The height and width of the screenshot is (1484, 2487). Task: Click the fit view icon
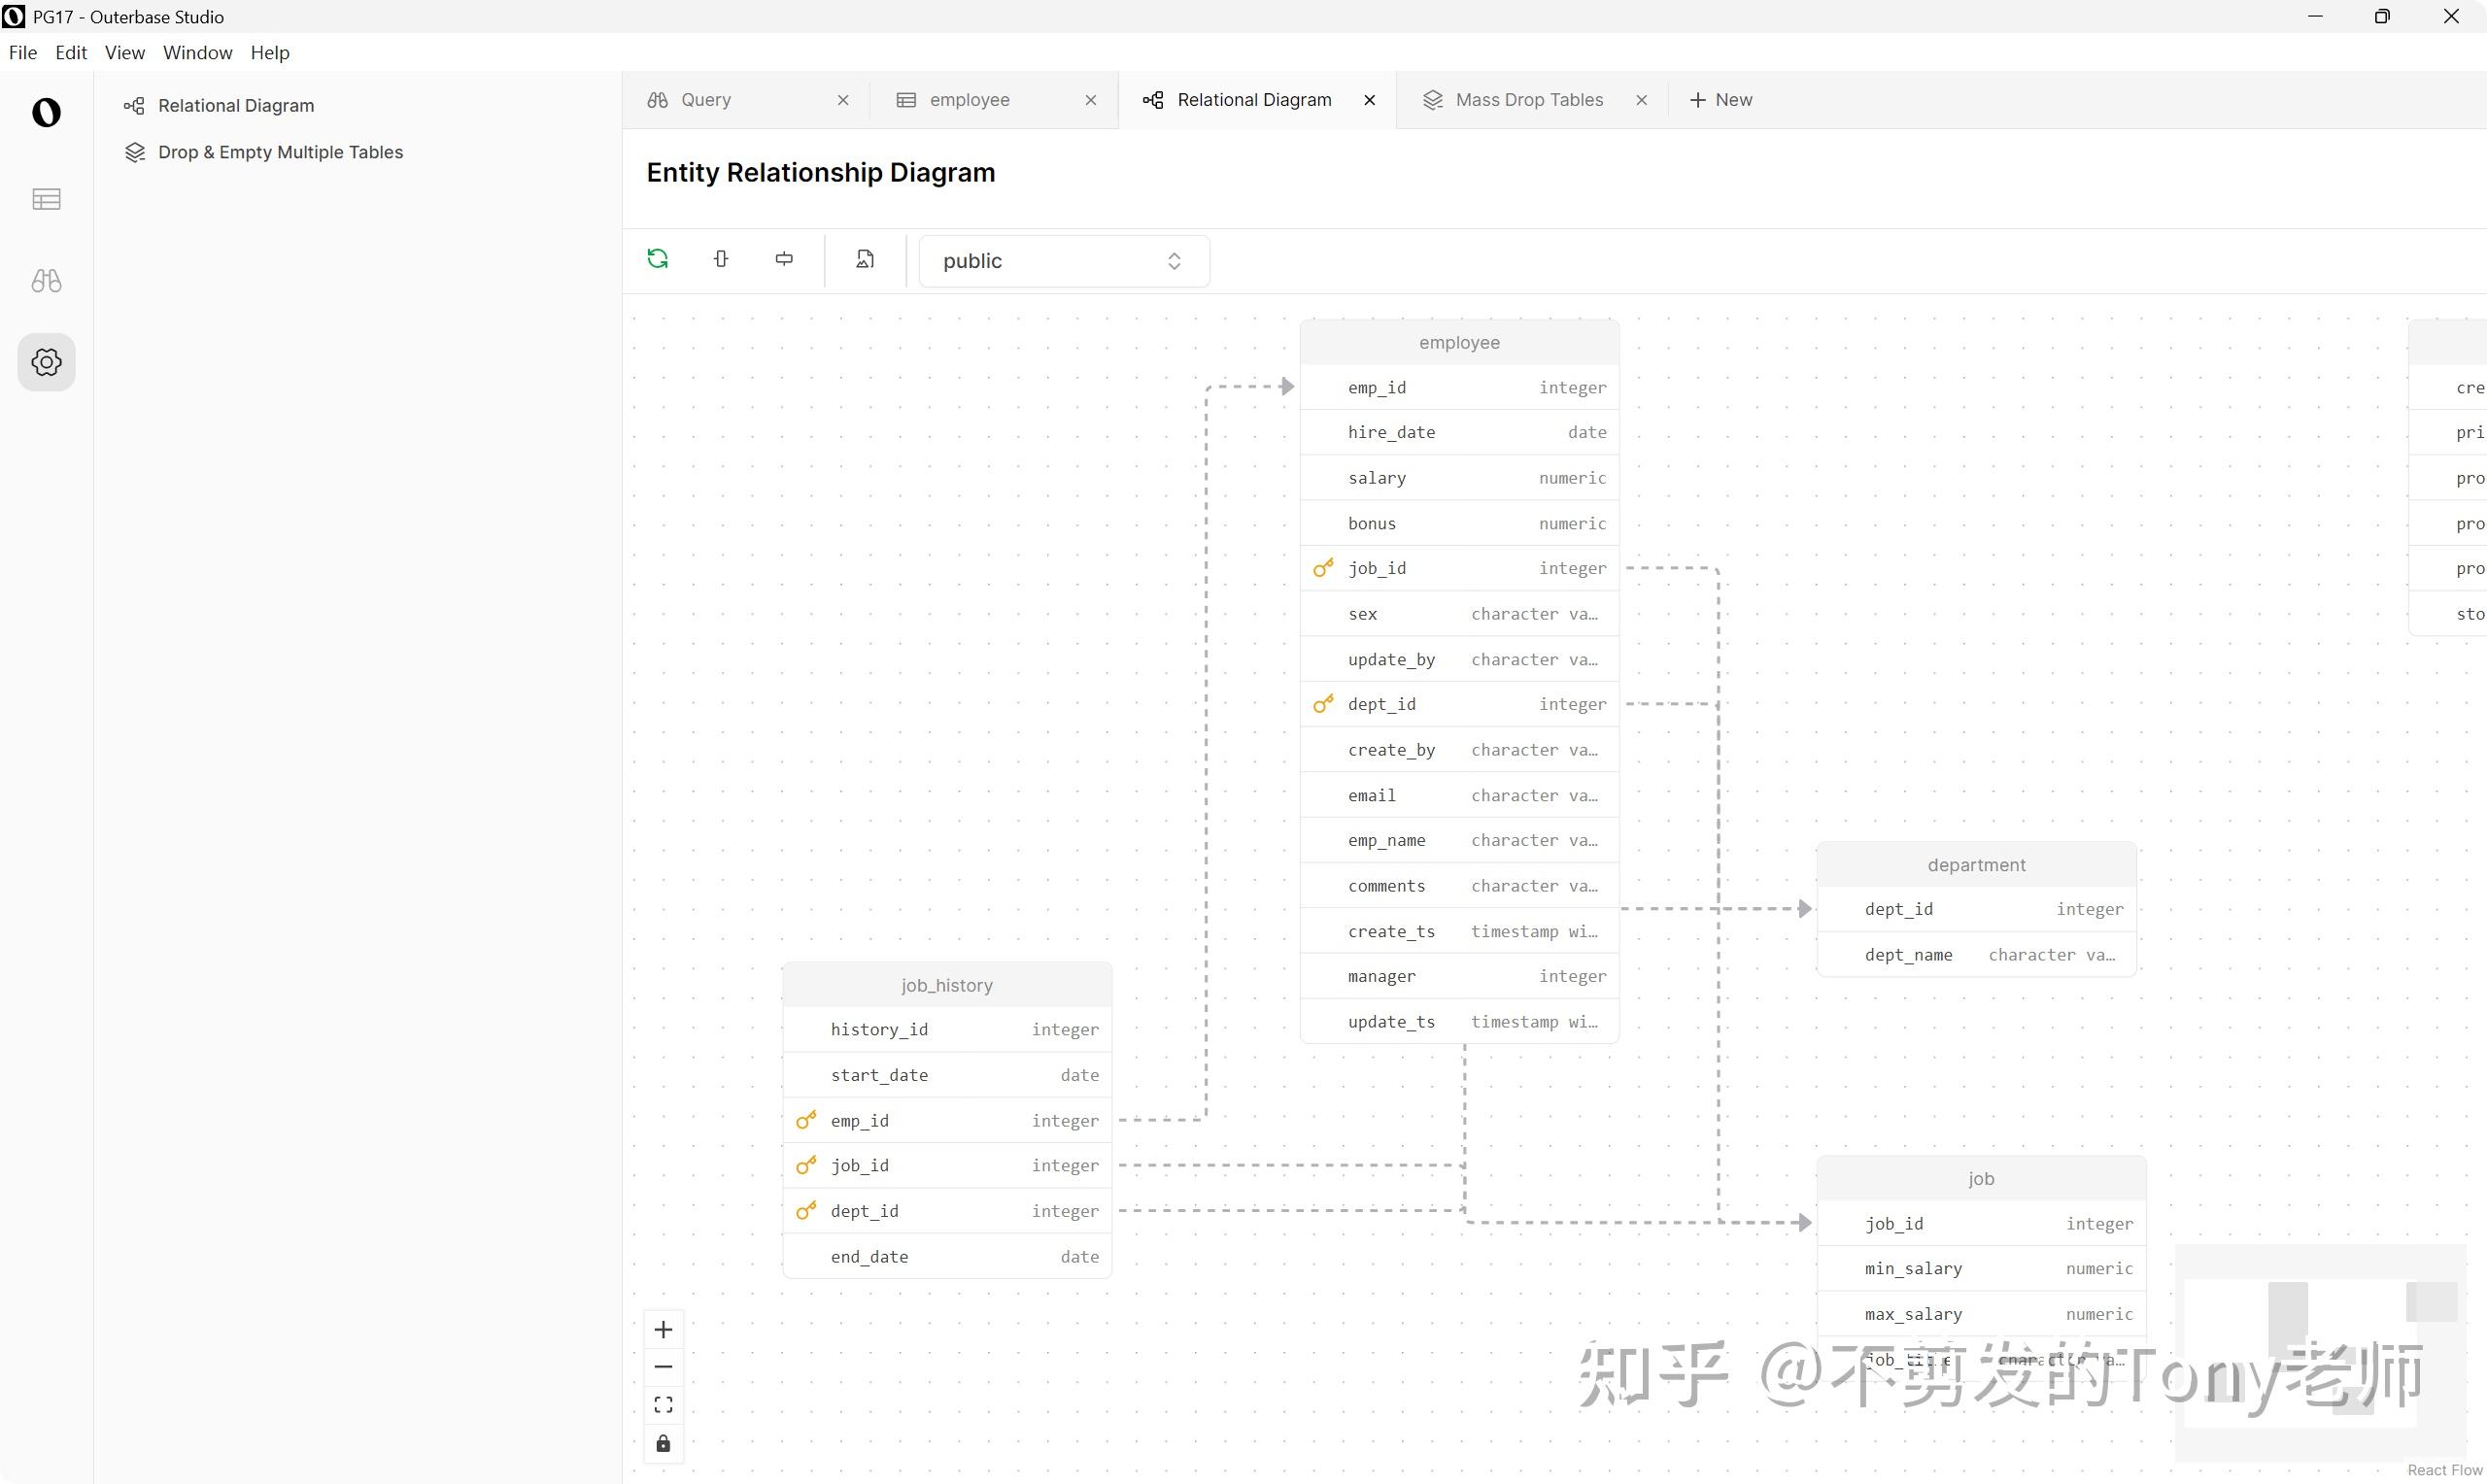pyautogui.click(x=663, y=1405)
